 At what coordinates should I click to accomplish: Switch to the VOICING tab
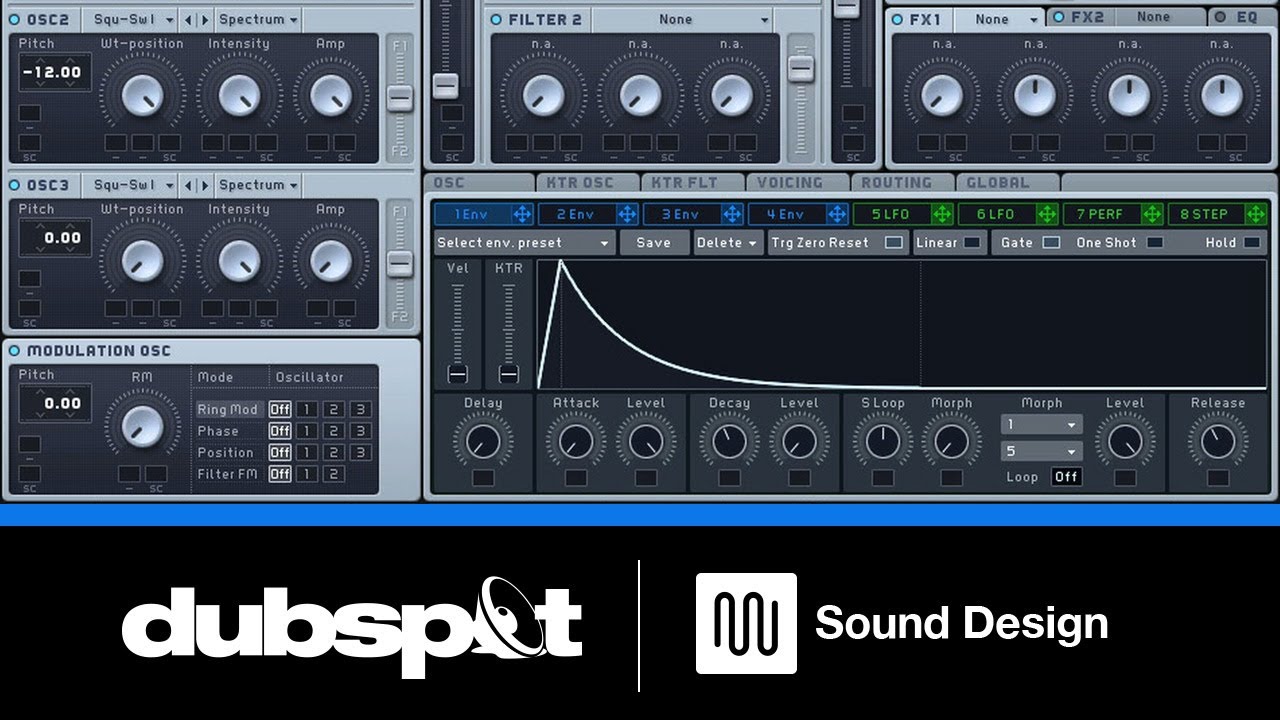tap(797, 183)
